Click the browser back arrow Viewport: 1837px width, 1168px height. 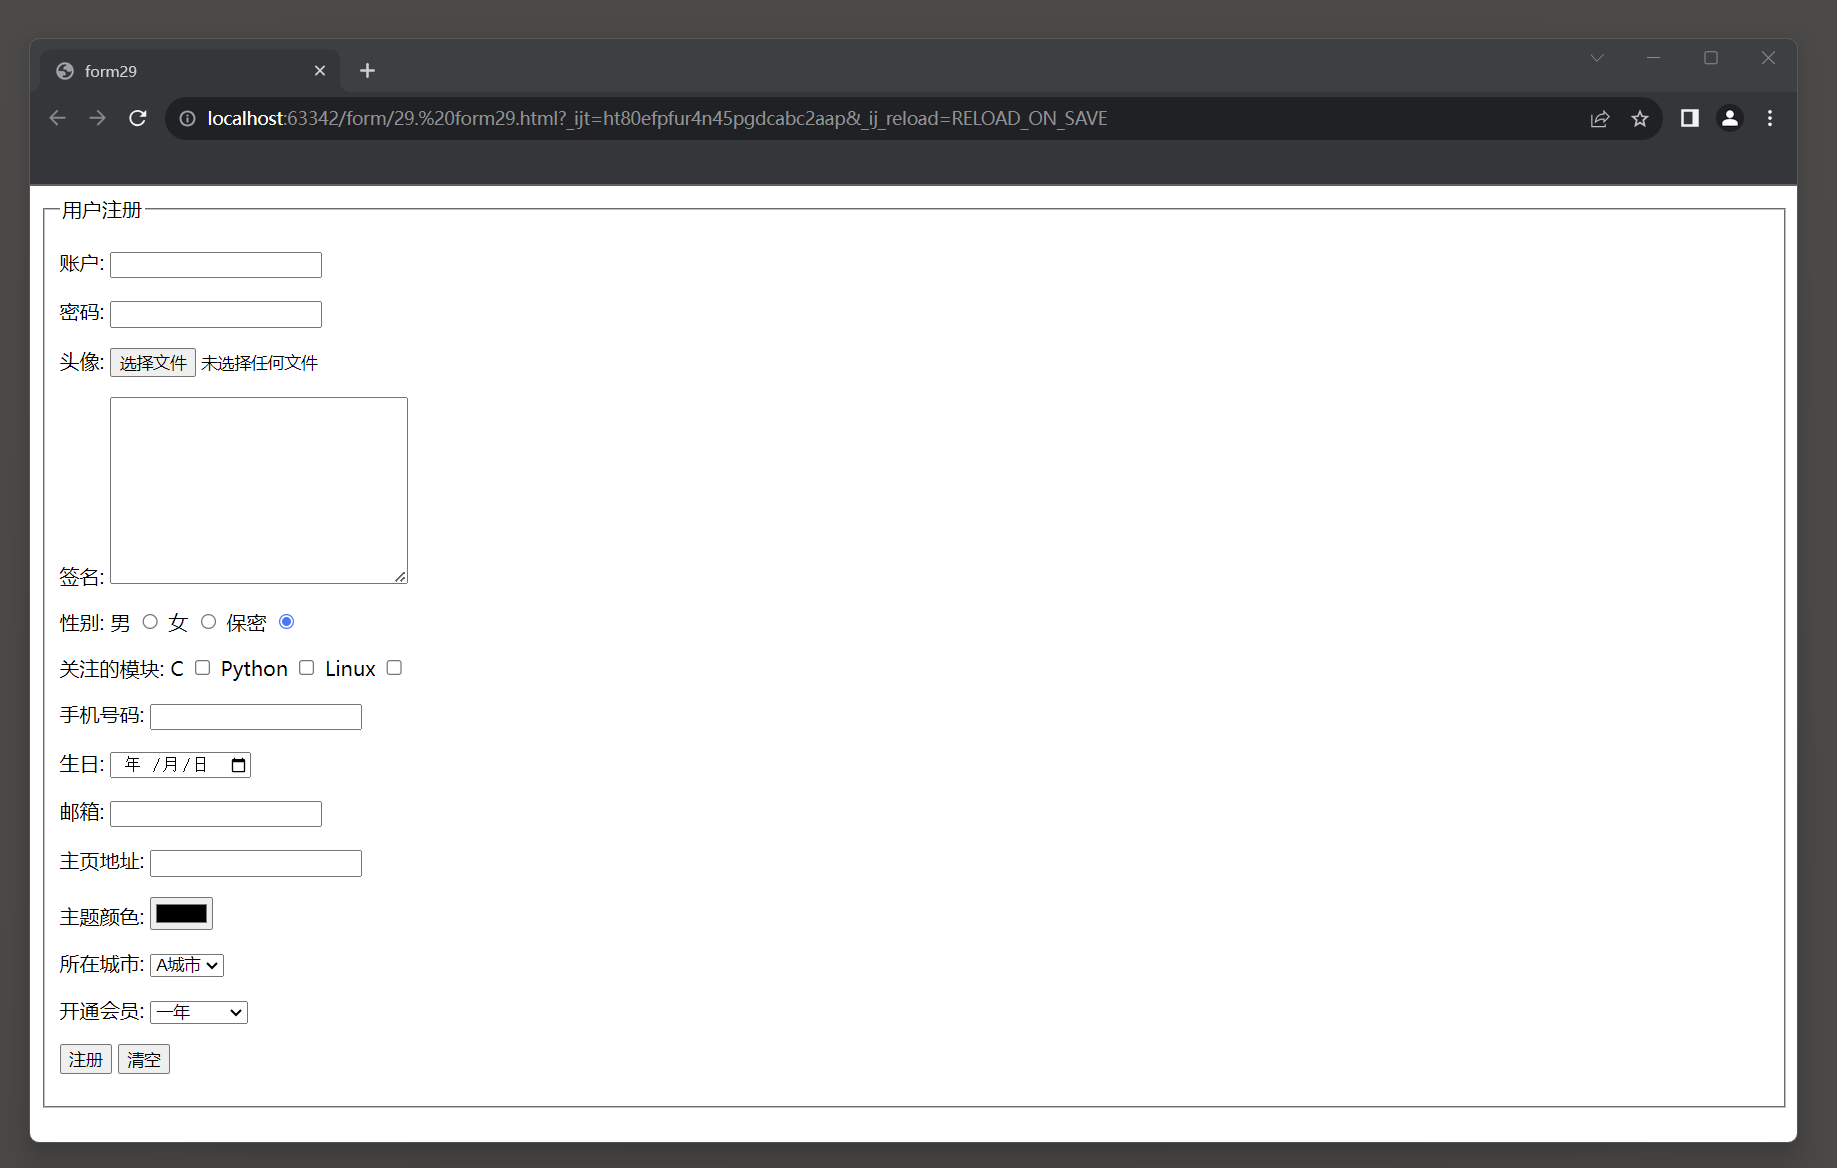(x=58, y=118)
